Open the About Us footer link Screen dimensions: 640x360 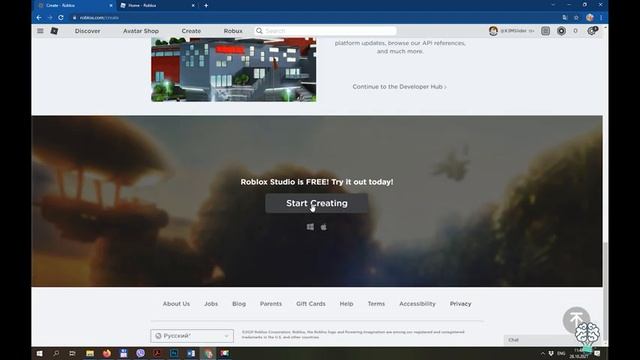click(176, 304)
